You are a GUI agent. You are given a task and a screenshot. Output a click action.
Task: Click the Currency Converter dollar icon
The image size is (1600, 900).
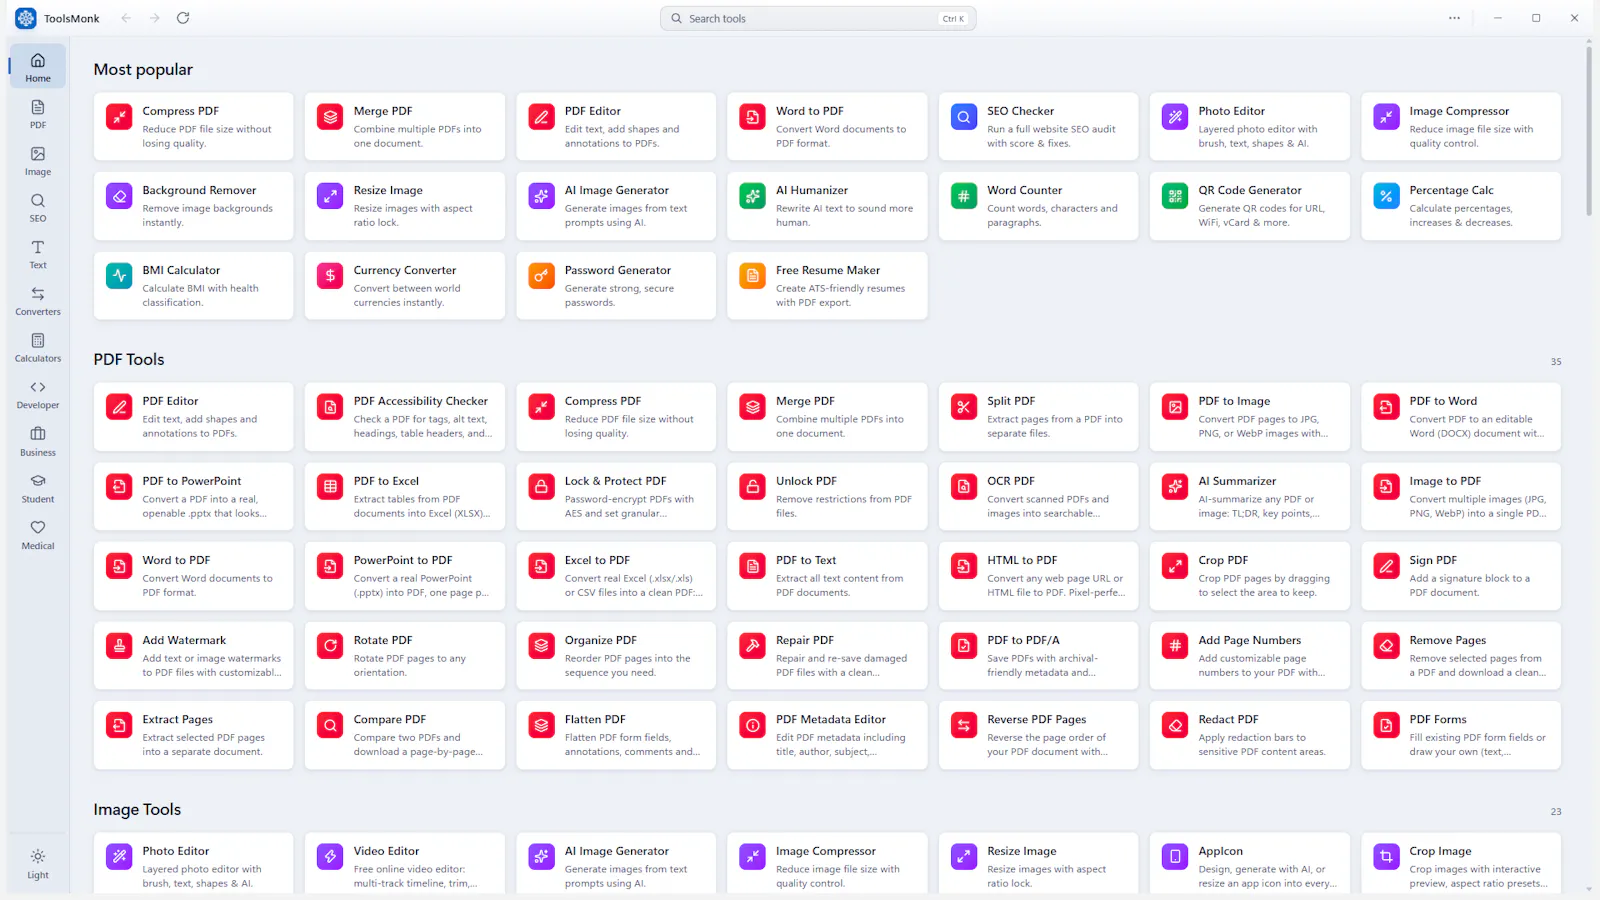pyautogui.click(x=330, y=276)
